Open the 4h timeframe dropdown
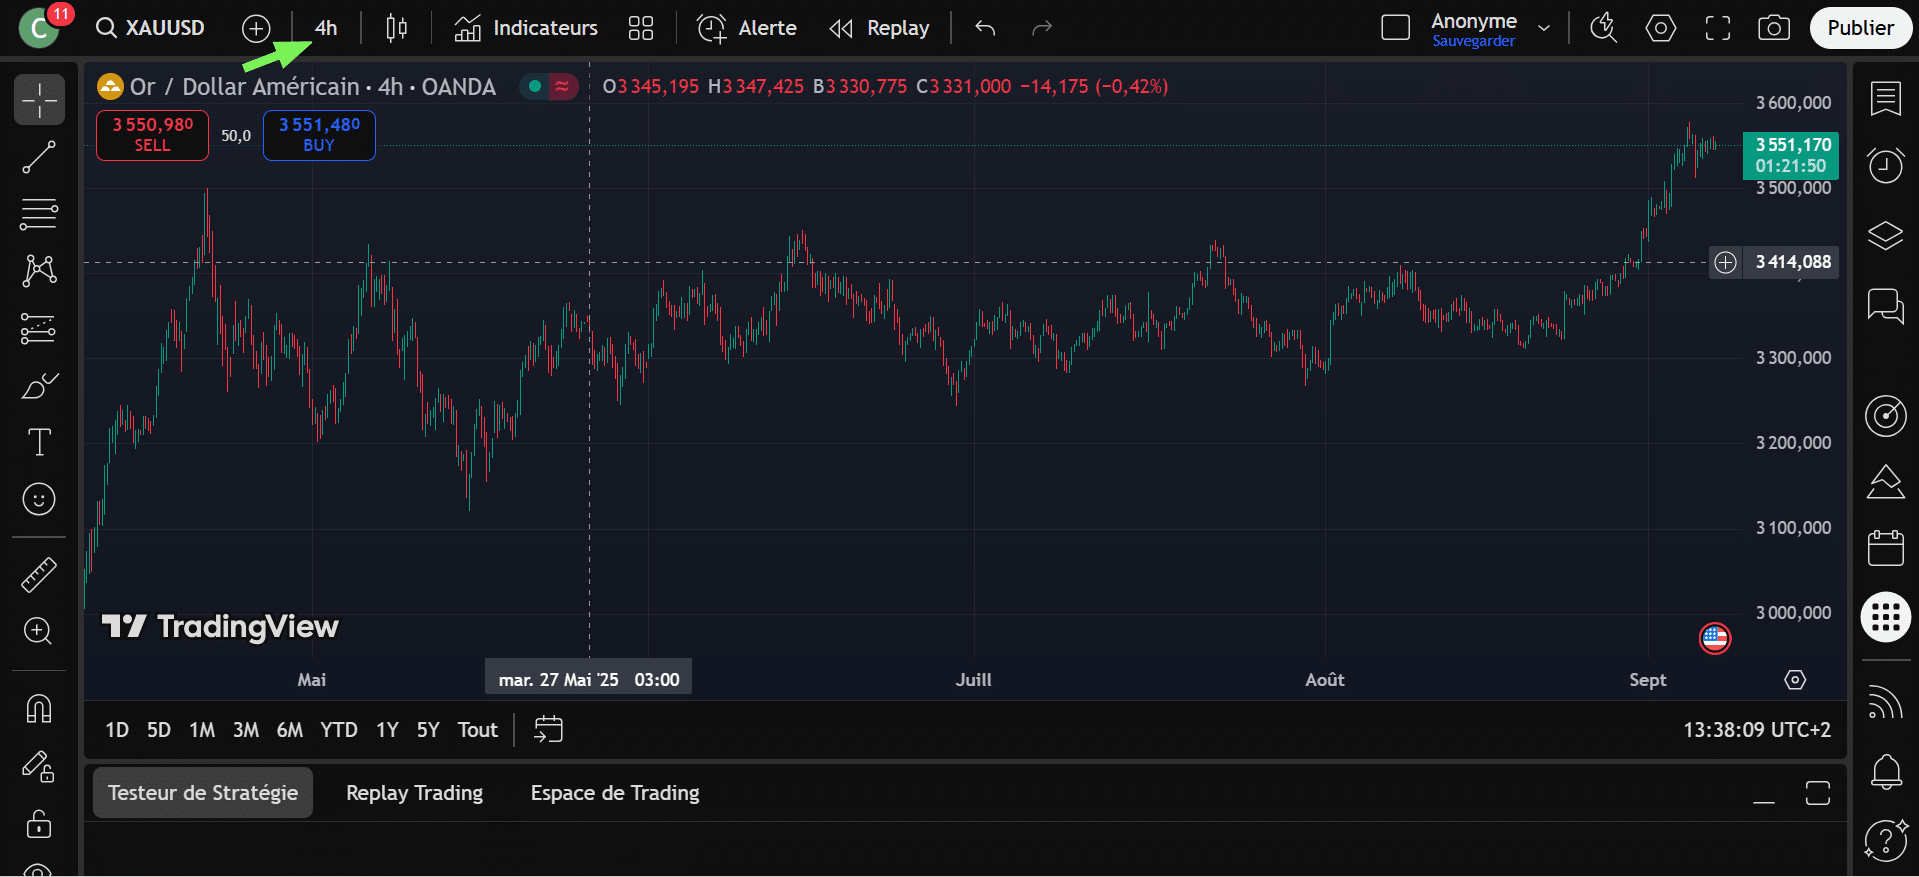Viewport: 1919px width, 877px height. [x=326, y=28]
